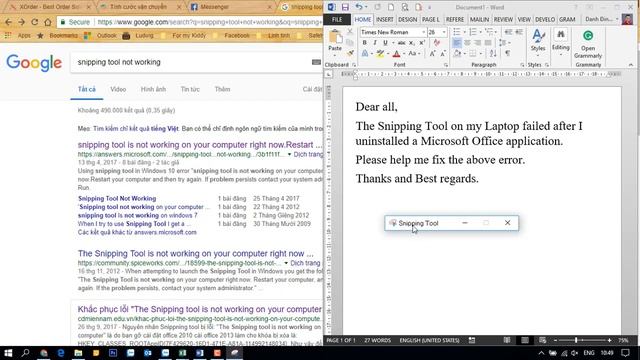640x360 pixels.
Task: Open Excel from the taskbar
Action: 182,353
